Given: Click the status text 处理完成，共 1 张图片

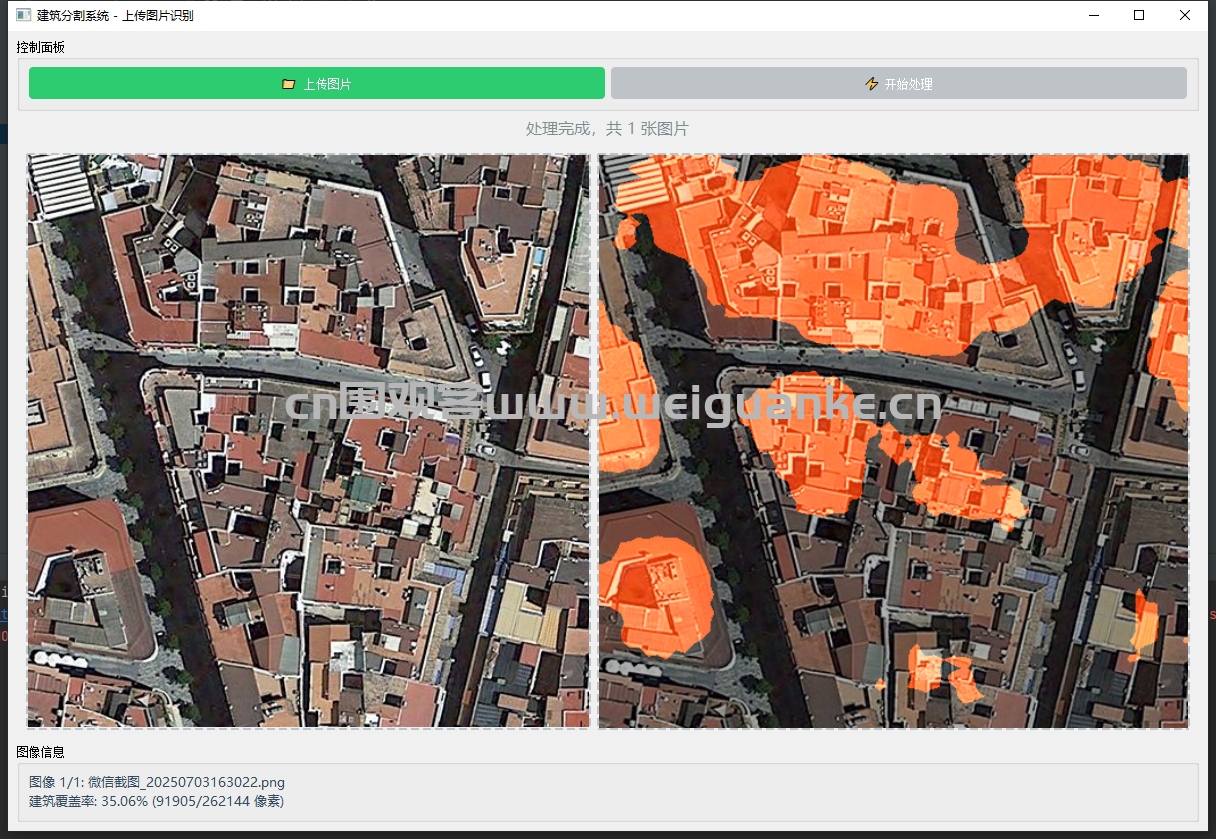Looking at the screenshot, I should pos(607,129).
